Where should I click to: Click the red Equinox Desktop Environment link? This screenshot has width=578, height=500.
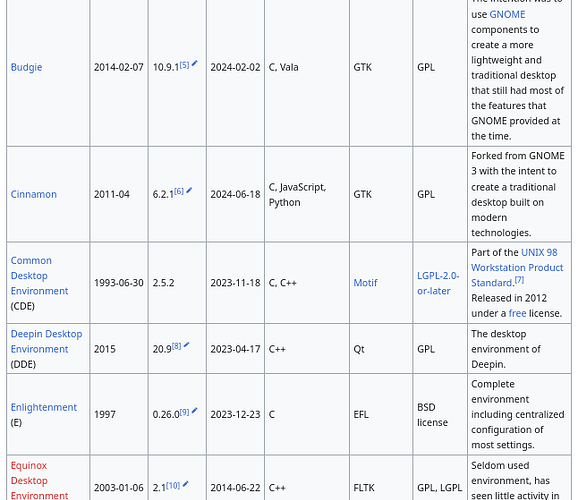pyautogui.click(x=39, y=480)
